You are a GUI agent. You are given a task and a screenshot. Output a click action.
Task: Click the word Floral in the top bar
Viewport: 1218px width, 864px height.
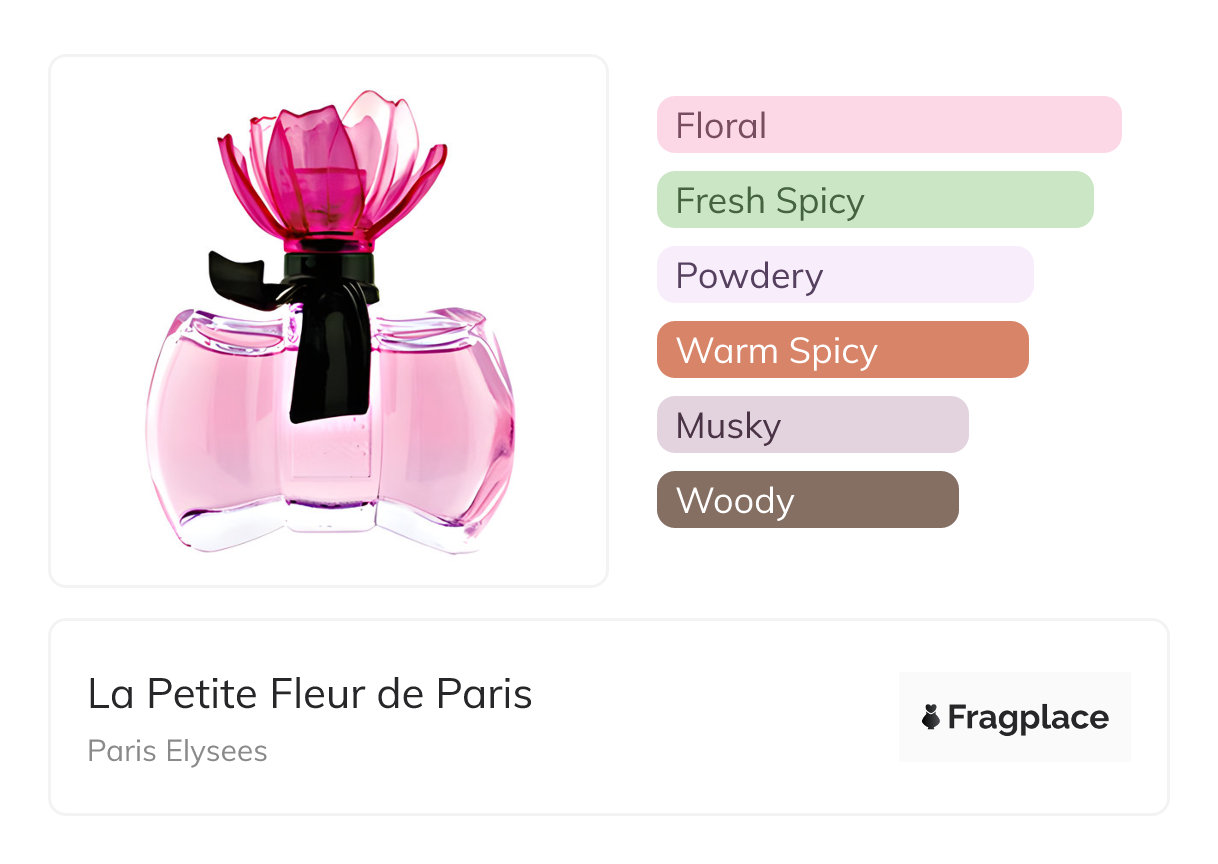tap(721, 126)
